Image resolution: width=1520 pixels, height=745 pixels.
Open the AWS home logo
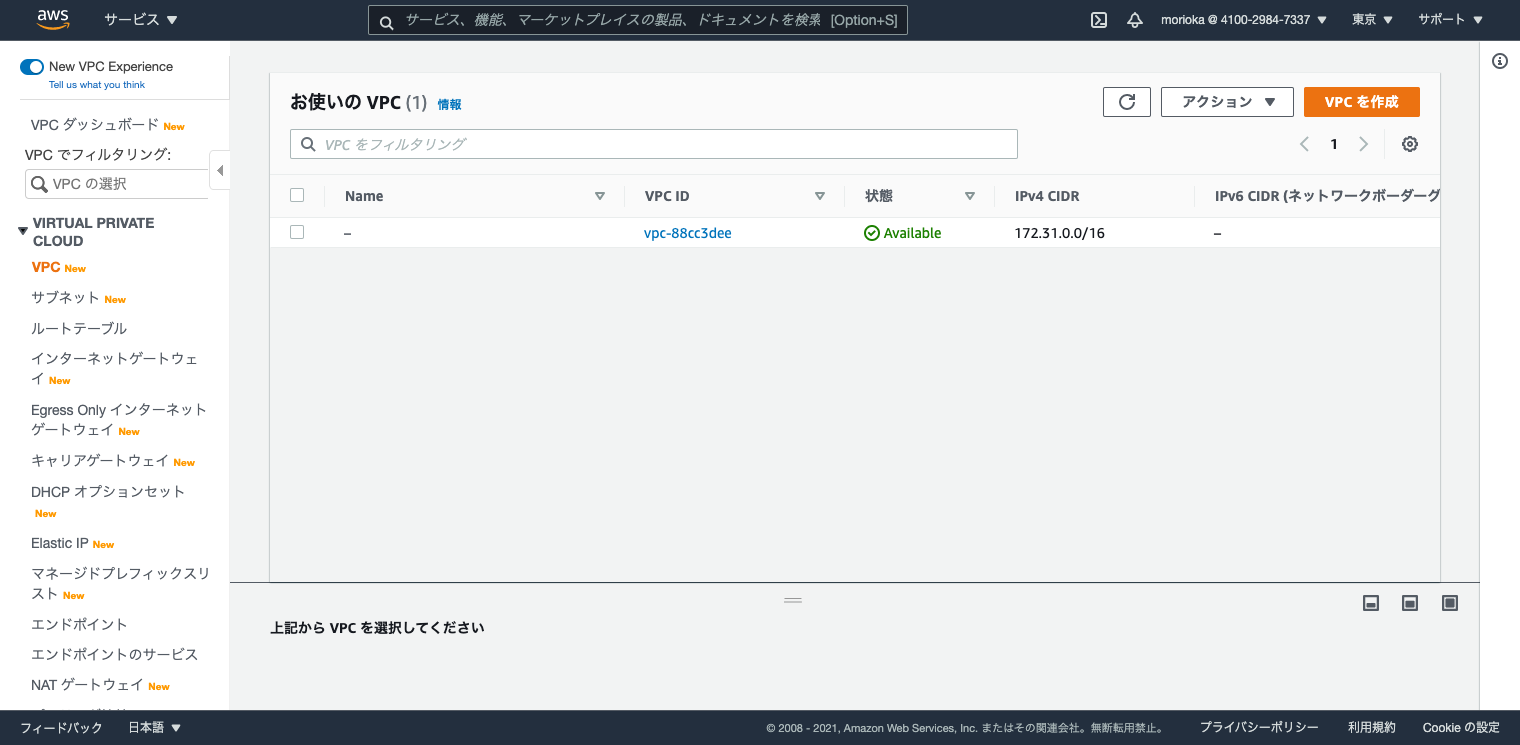pyautogui.click(x=52, y=19)
